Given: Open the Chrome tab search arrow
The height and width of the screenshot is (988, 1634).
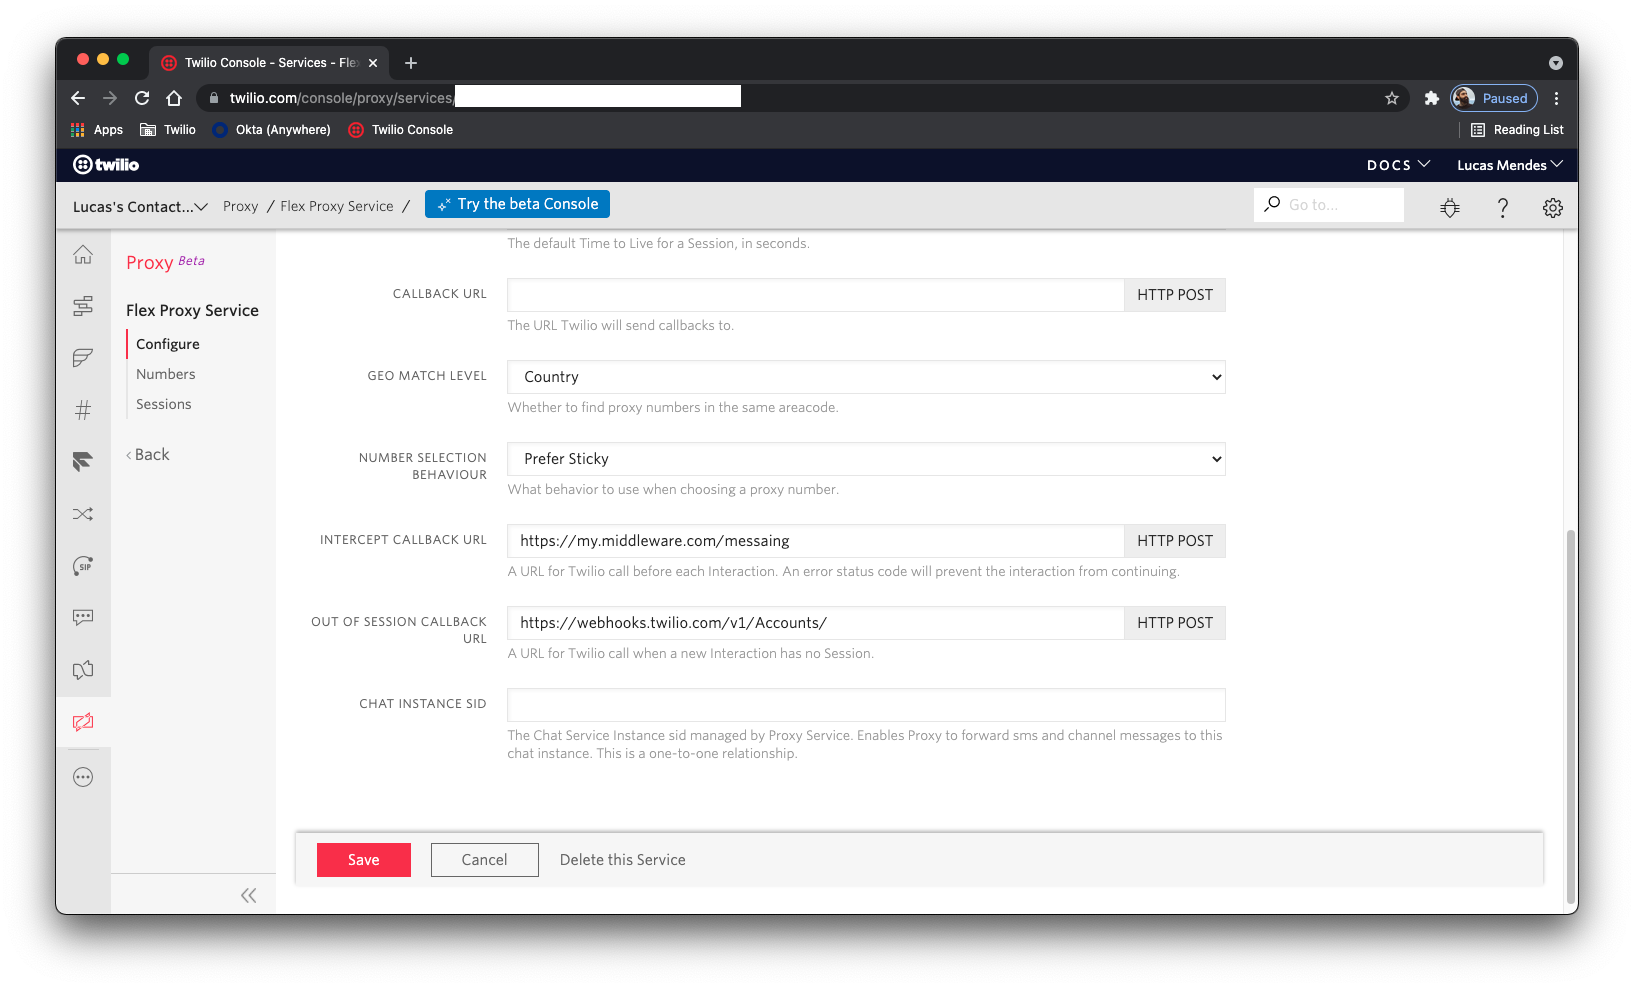Looking at the screenshot, I should click(x=1556, y=63).
